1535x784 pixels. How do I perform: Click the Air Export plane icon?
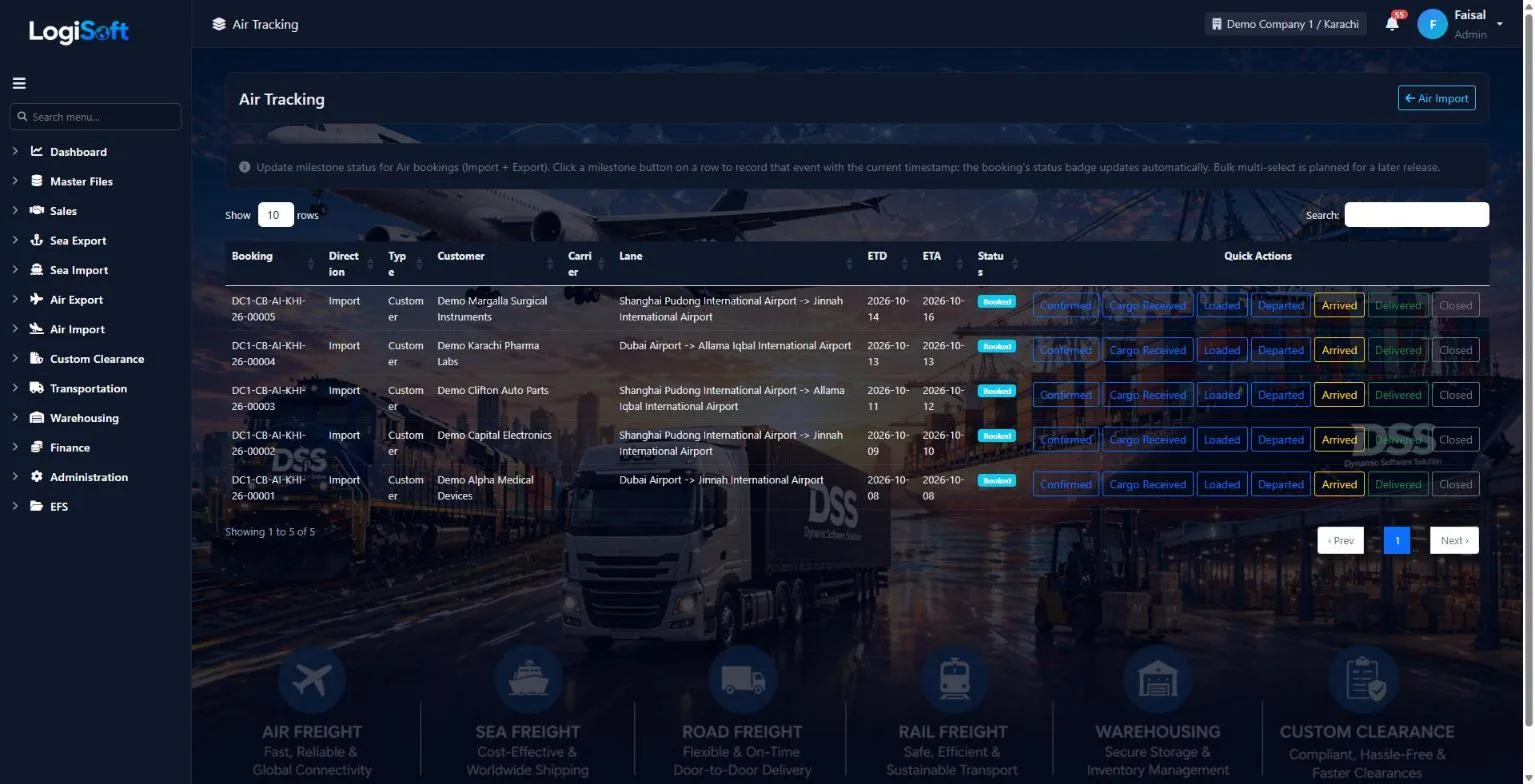(37, 299)
